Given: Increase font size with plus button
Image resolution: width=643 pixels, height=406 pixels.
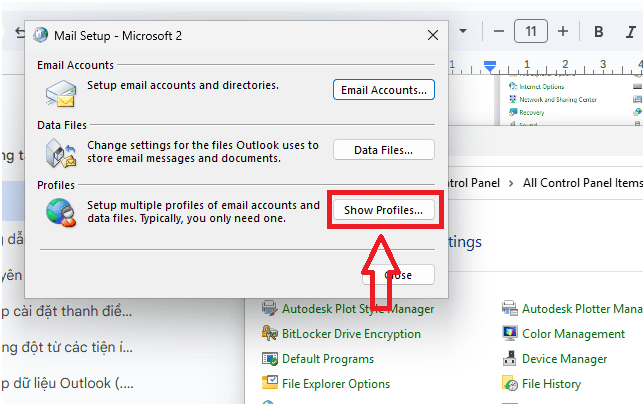Looking at the screenshot, I should tap(563, 31).
